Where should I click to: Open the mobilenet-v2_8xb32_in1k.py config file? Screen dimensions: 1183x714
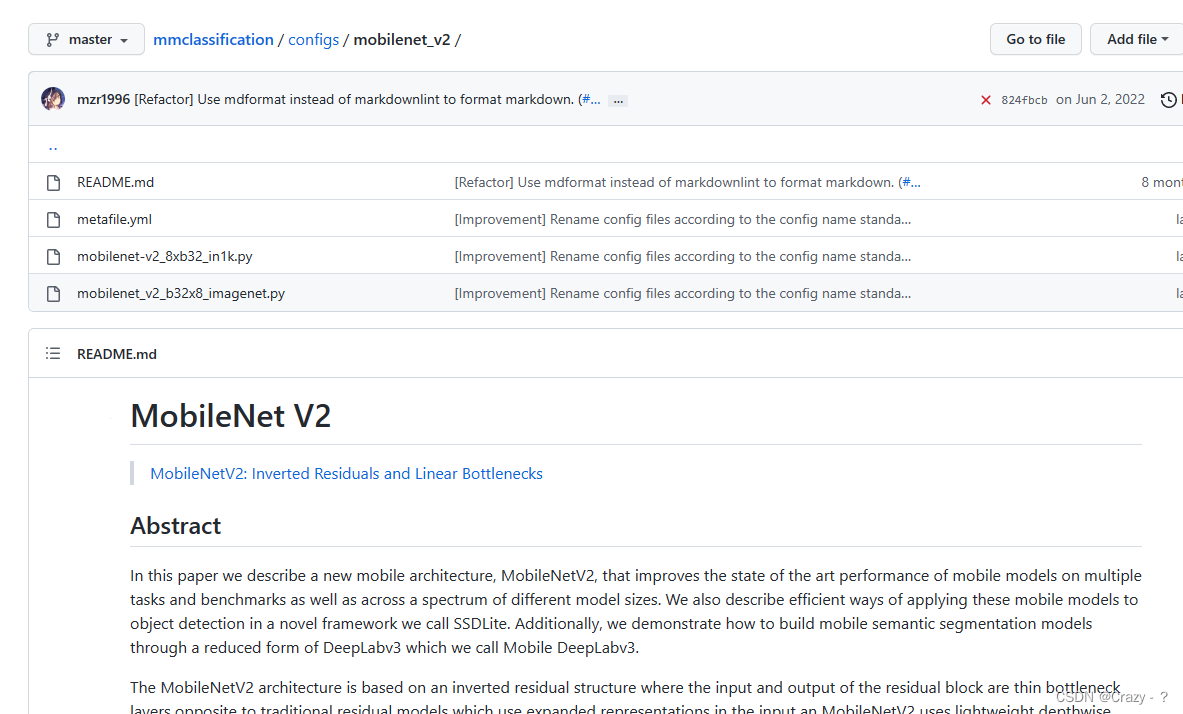(164, 256)
